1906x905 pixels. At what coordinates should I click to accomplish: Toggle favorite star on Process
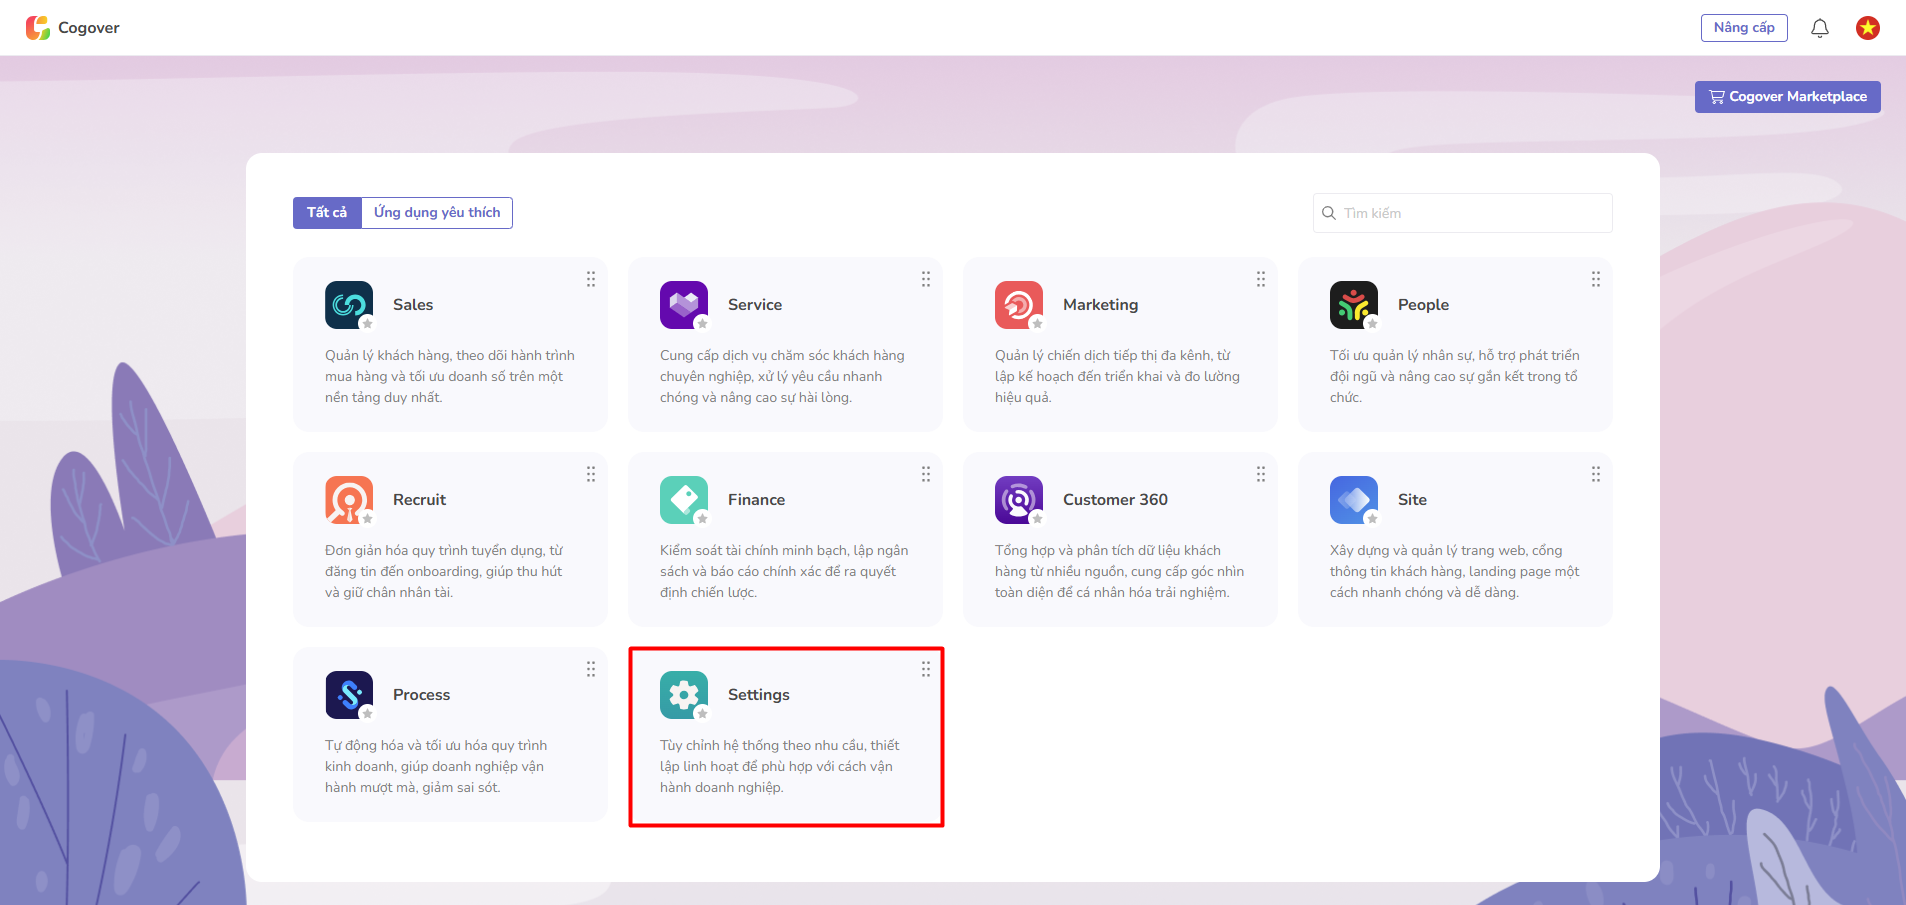tap(368, 713)
